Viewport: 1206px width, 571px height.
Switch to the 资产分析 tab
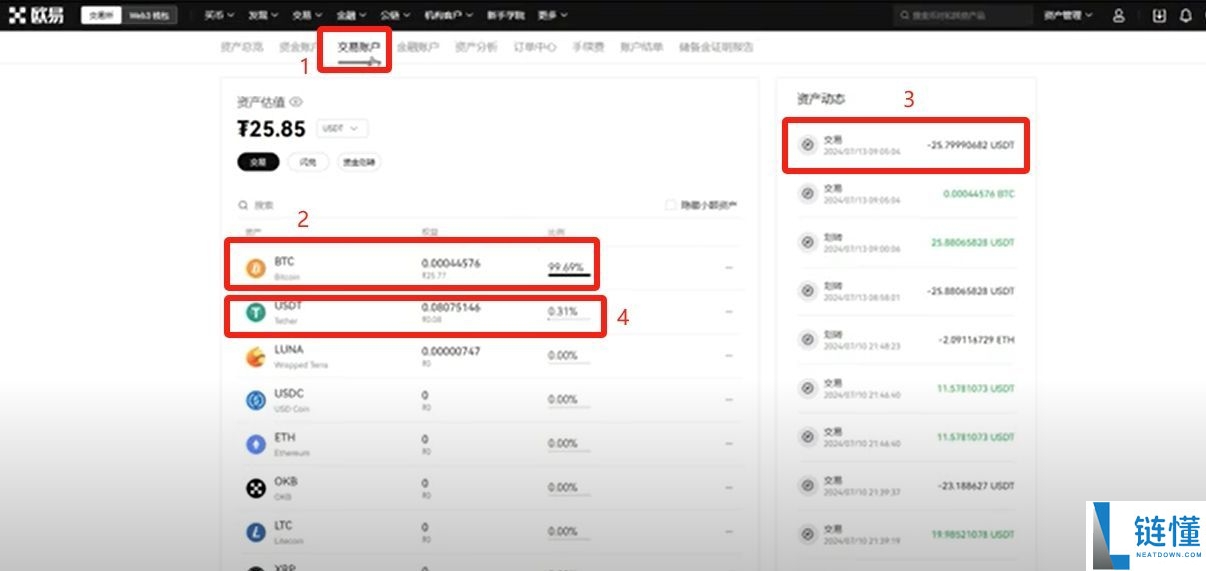click(x=476, y=47)
